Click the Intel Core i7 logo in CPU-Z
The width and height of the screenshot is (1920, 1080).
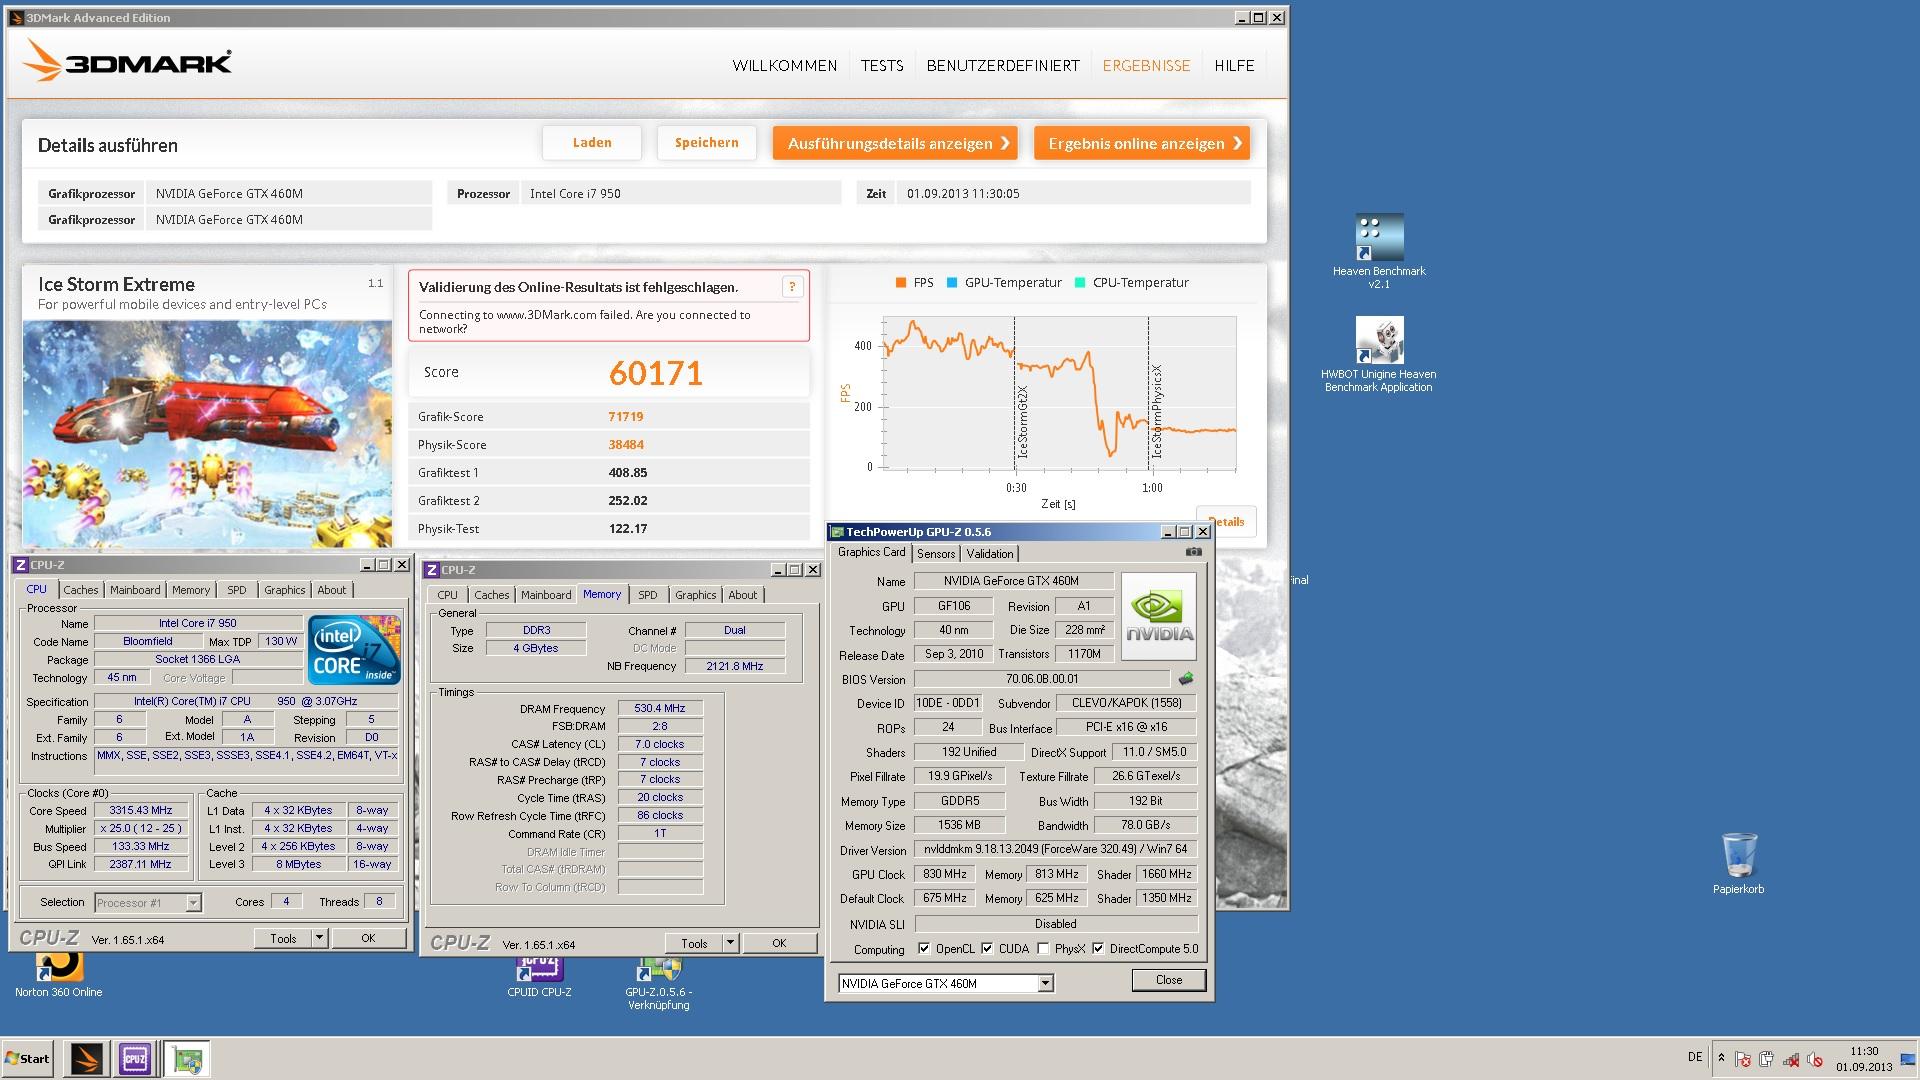354,650
